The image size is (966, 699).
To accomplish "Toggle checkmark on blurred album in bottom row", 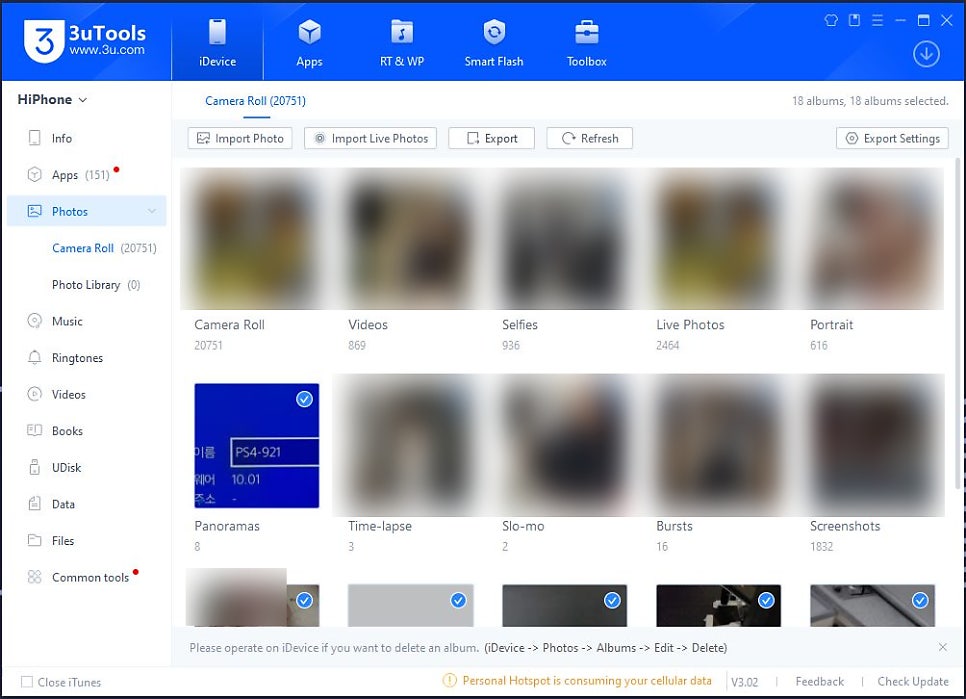I will point(304,600).
